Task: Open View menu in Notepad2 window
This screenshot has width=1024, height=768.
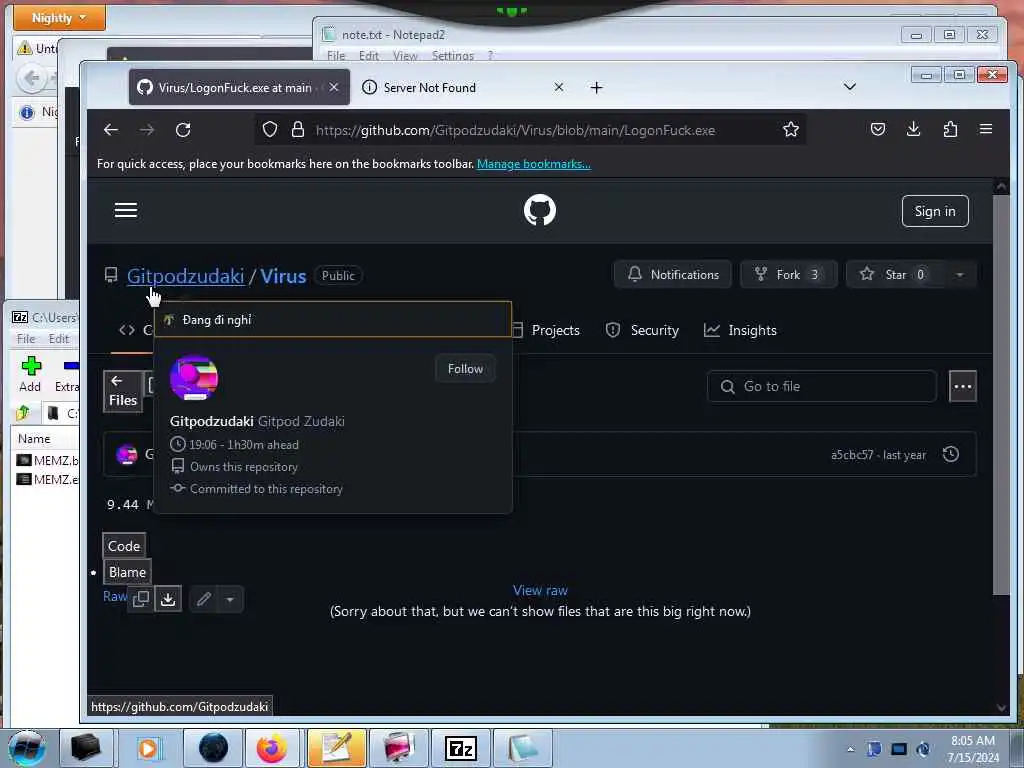Action: pos(405,56)
